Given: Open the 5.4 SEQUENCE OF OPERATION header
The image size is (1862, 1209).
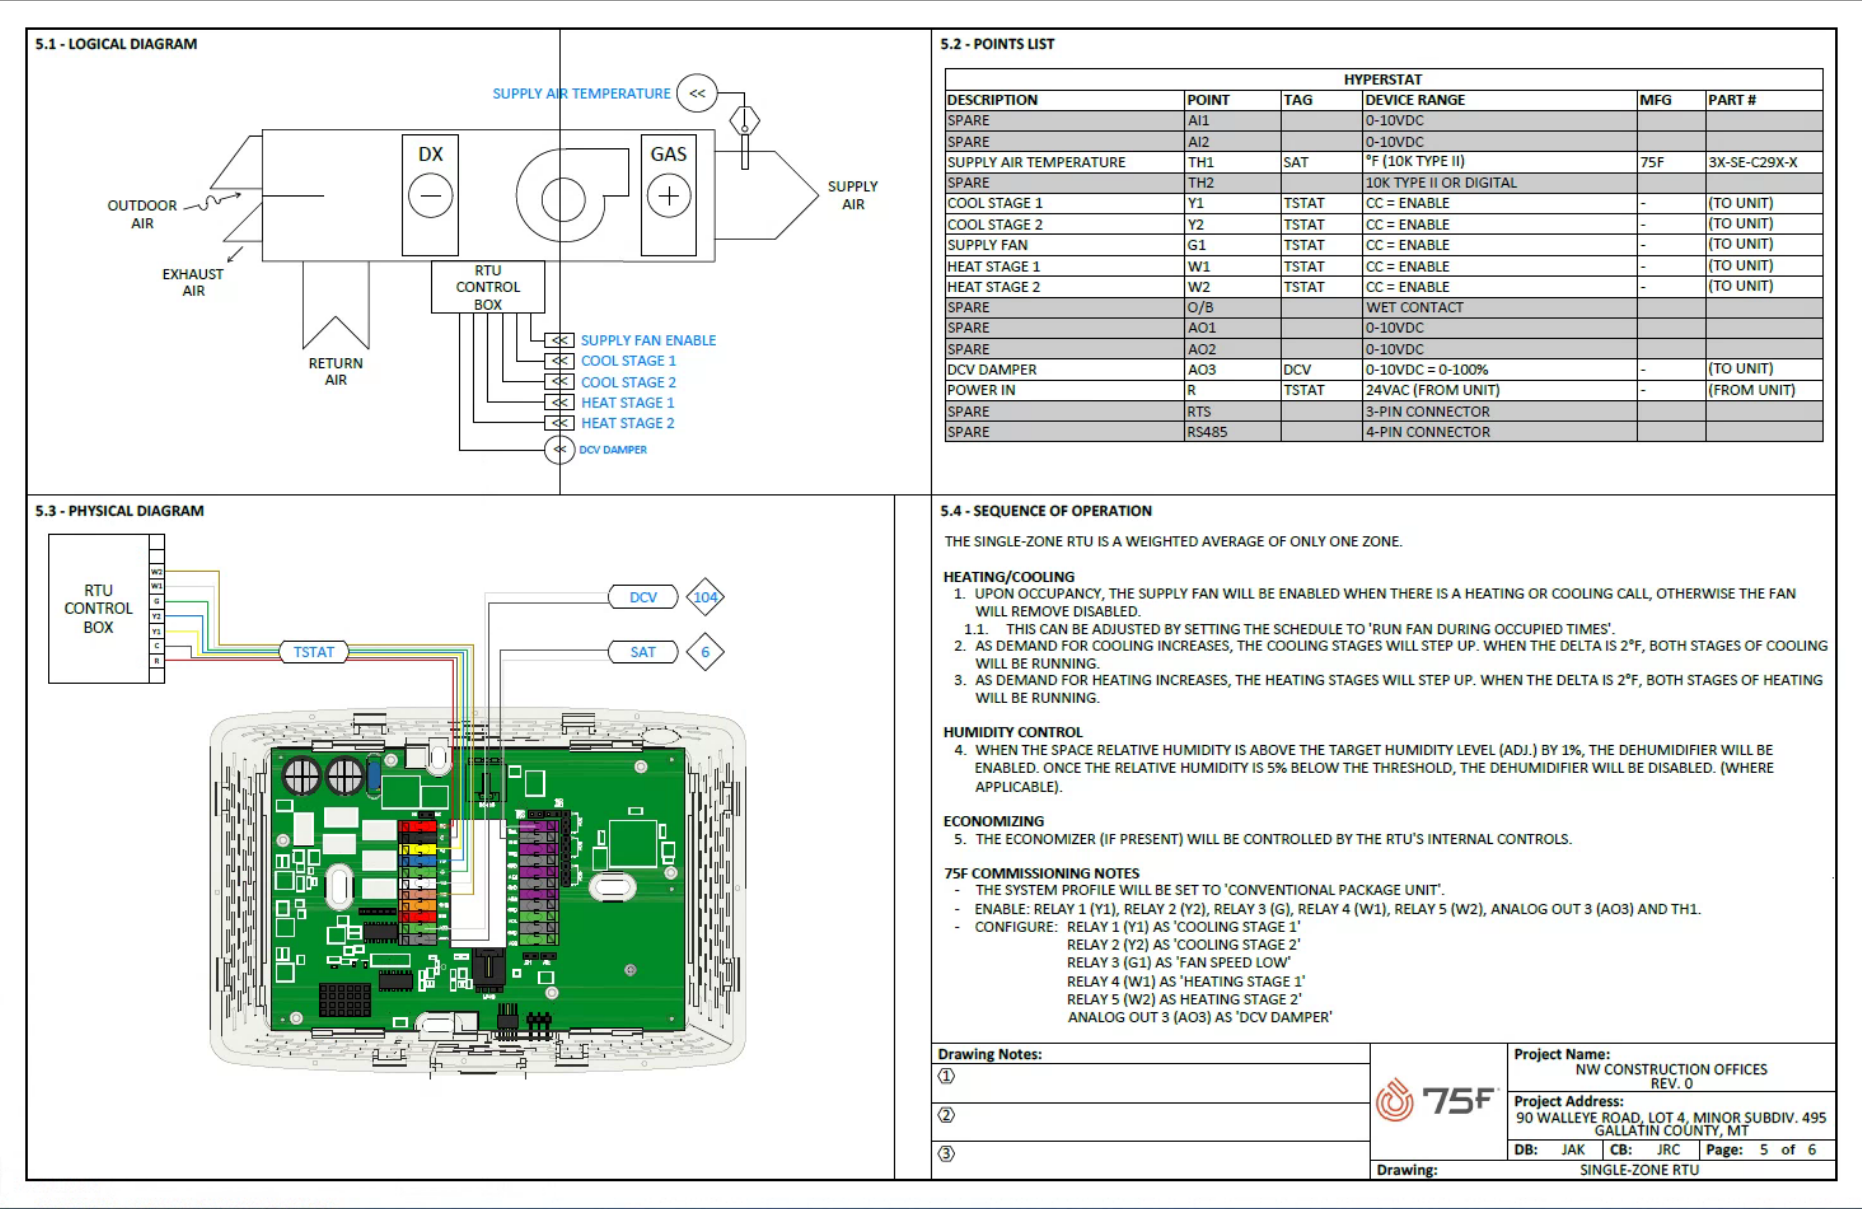Looking at the screenshot, I should point(1046,510).
